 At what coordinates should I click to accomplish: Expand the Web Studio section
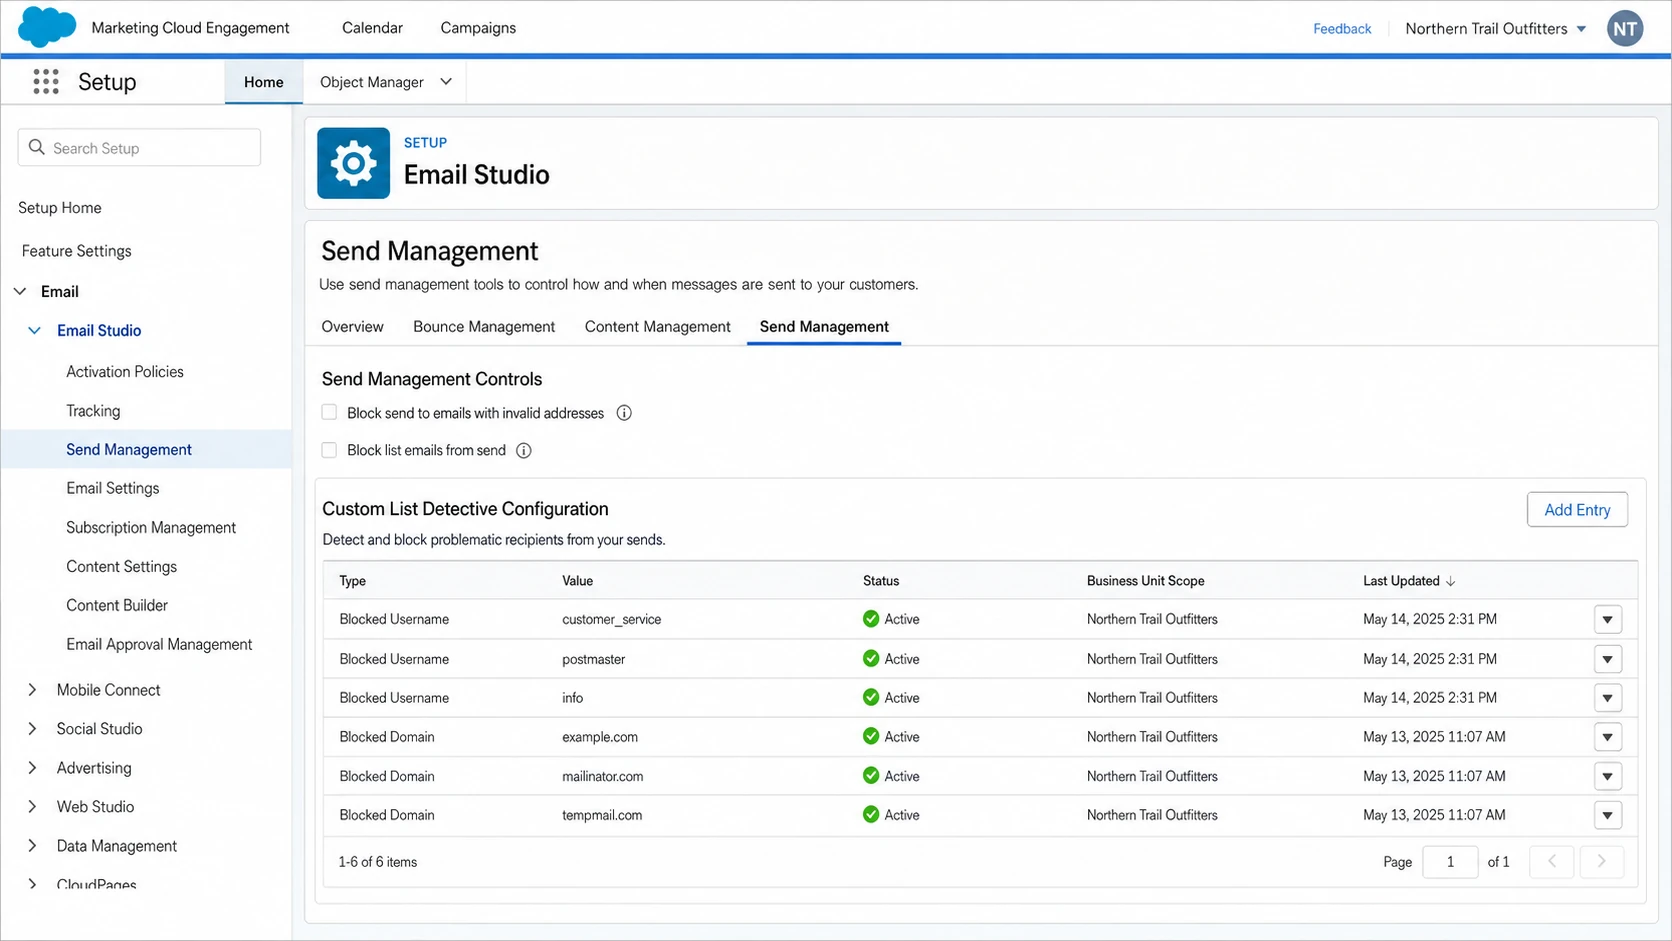[x=32, y=807]
